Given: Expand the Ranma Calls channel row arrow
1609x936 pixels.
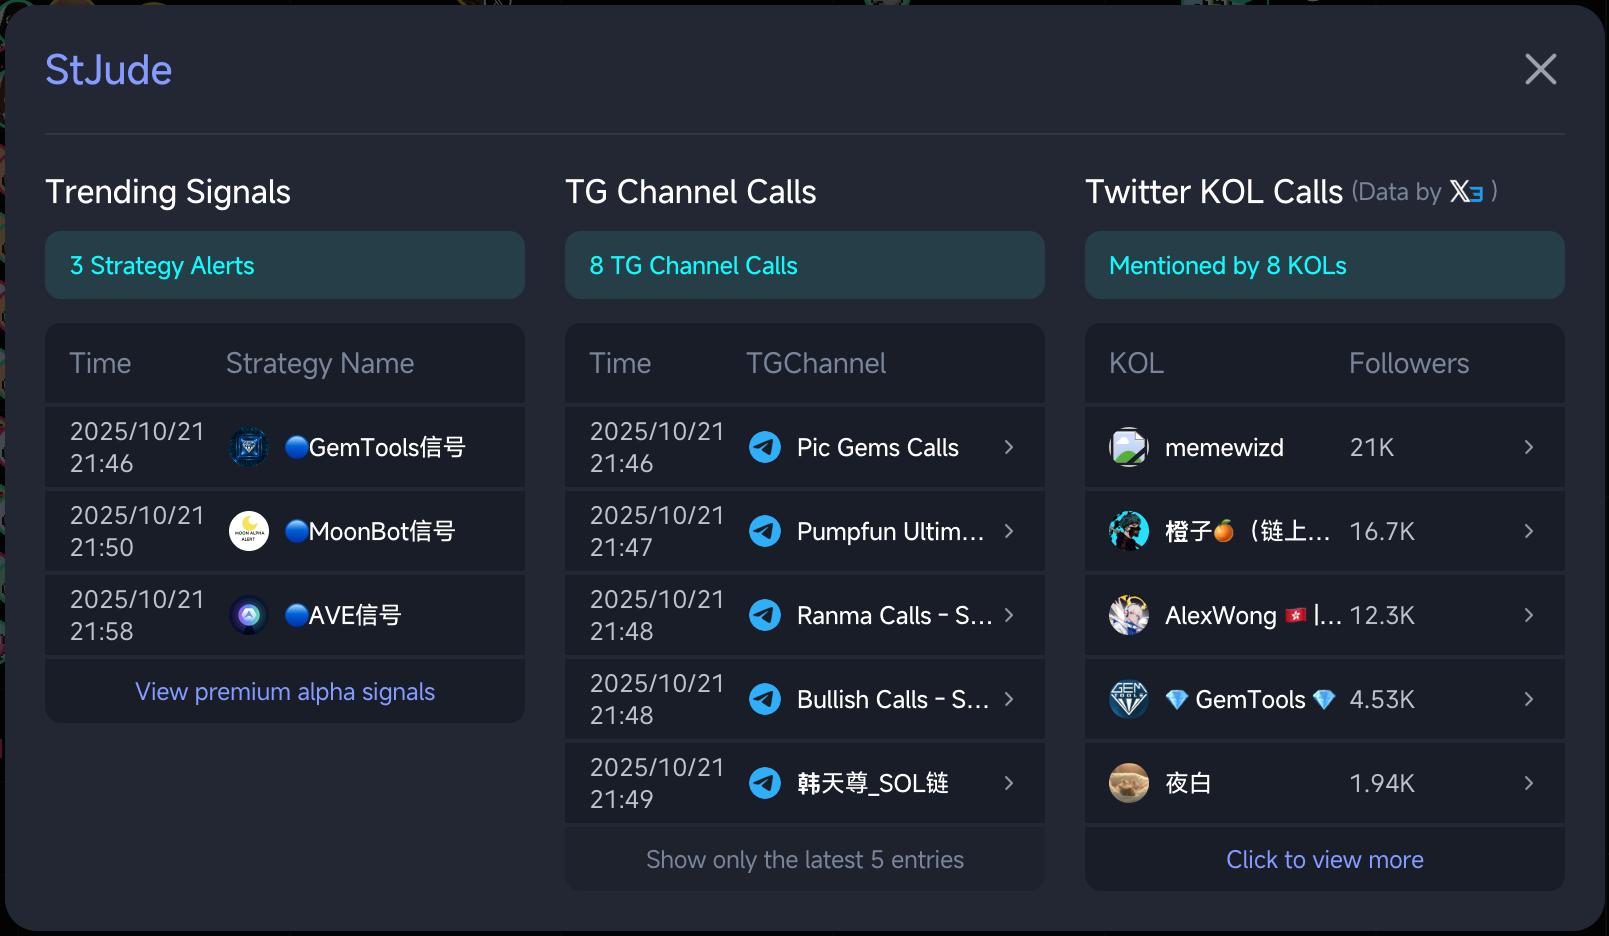Looking at the screenshot, I should click(1009, 615).
